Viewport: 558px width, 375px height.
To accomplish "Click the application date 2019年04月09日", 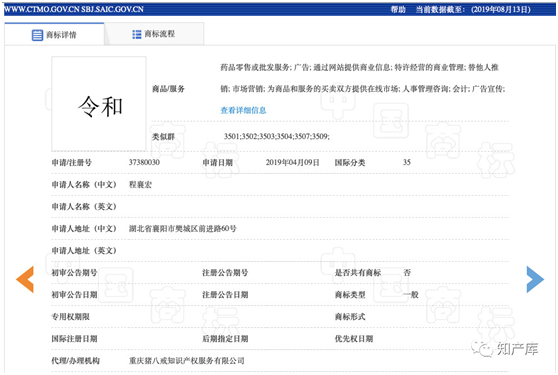I will tap(293, 163).
